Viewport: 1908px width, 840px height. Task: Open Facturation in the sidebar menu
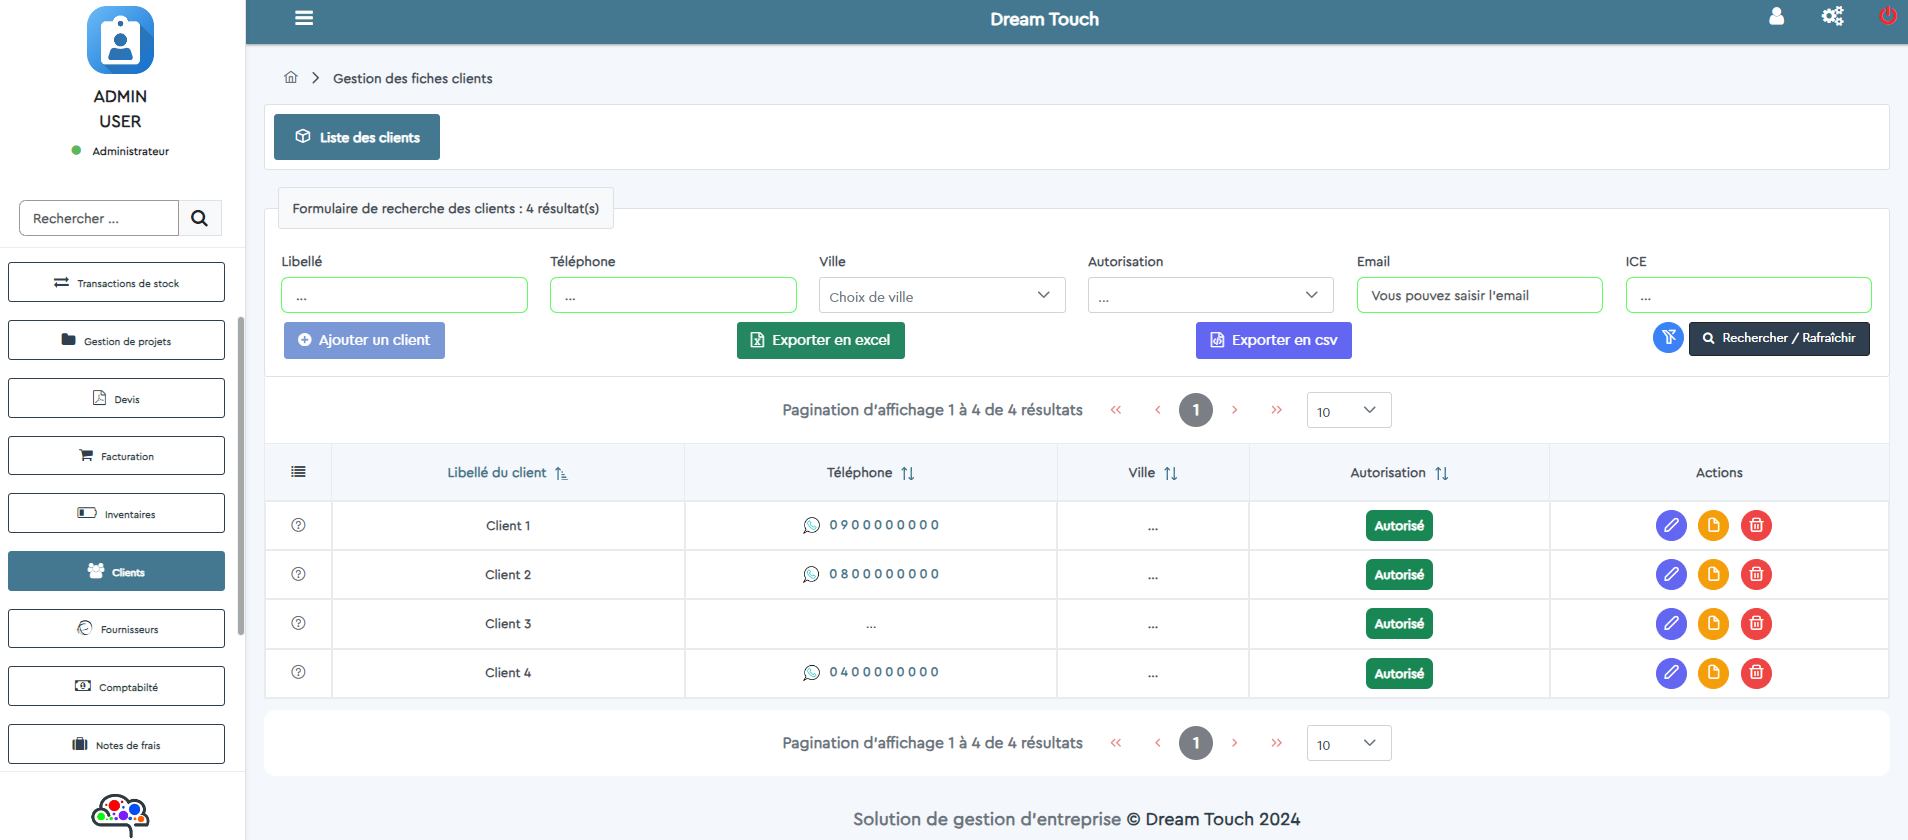(116, 456)
